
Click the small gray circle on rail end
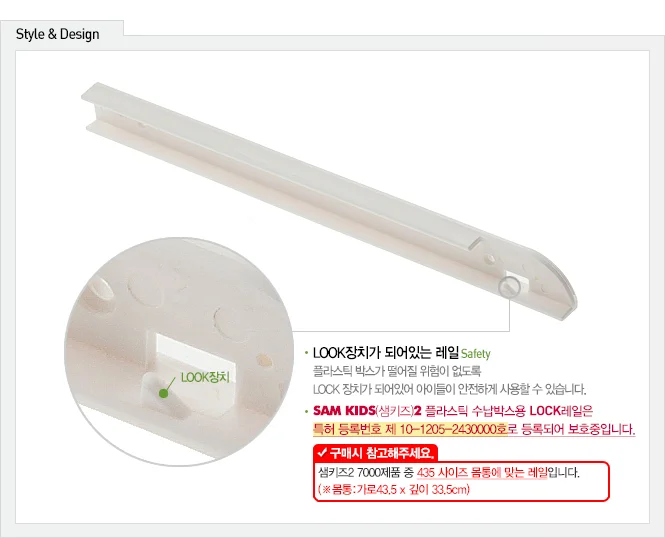coord(509,288)
